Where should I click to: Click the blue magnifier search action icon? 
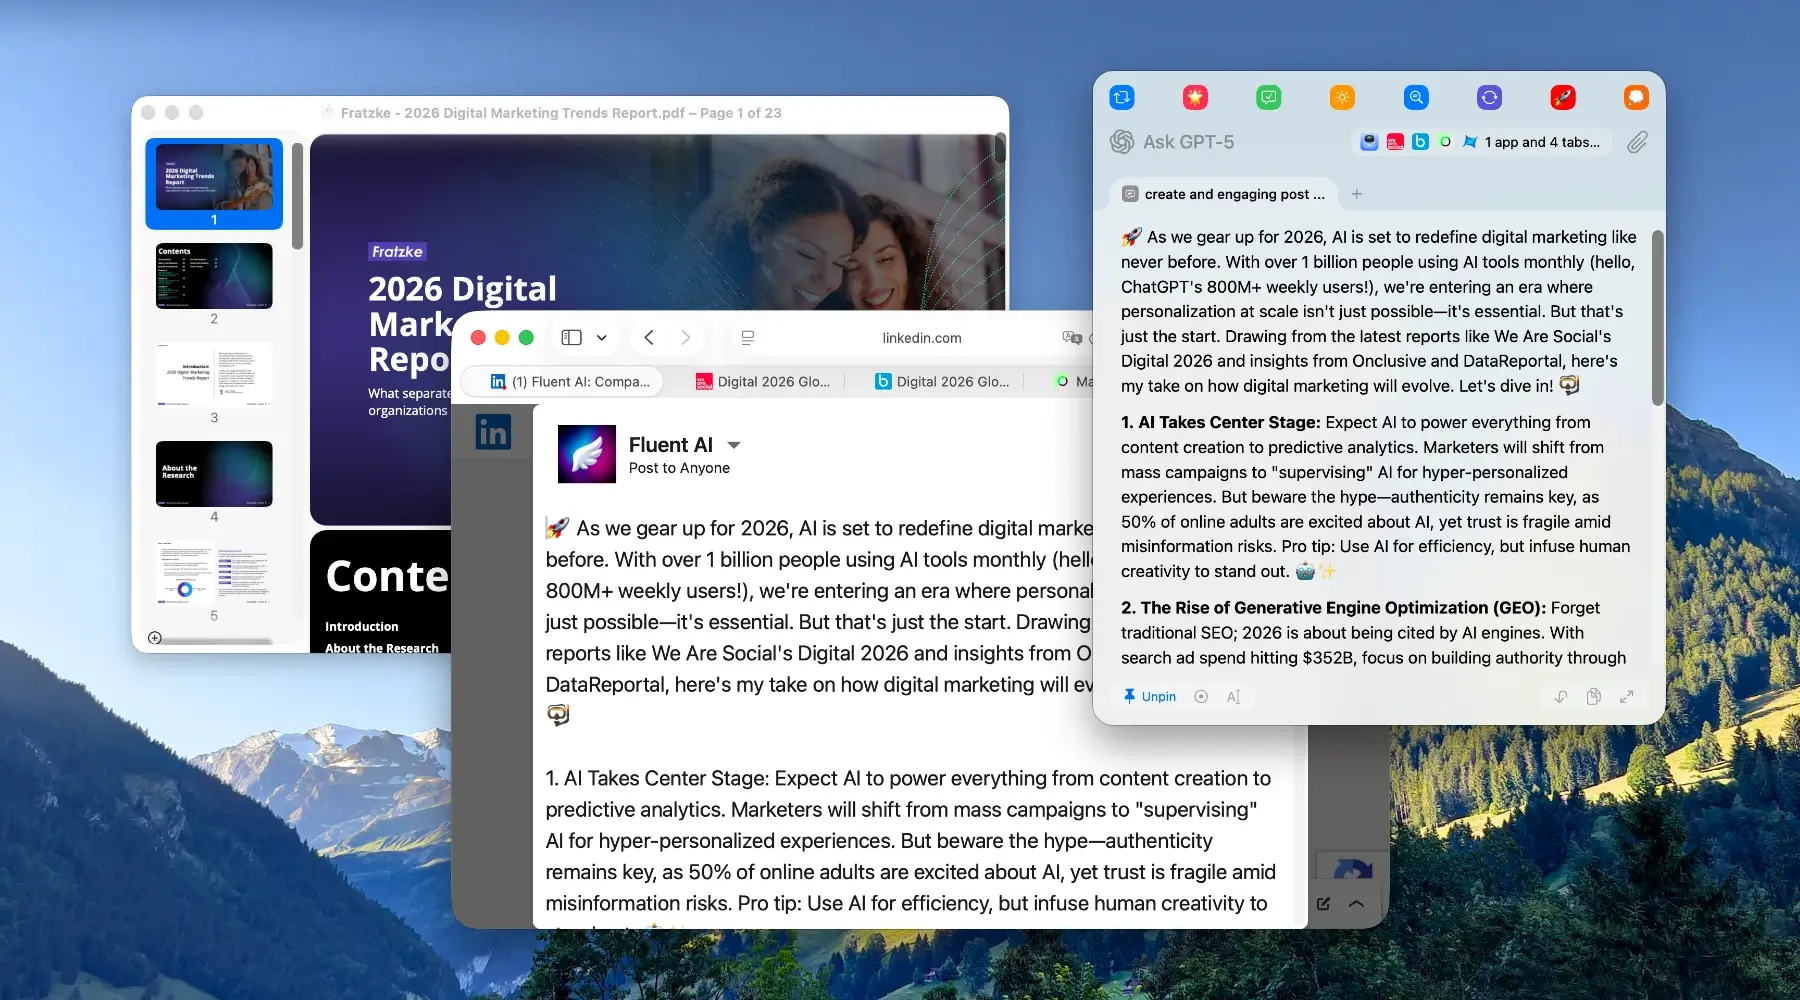[1416, 97]
